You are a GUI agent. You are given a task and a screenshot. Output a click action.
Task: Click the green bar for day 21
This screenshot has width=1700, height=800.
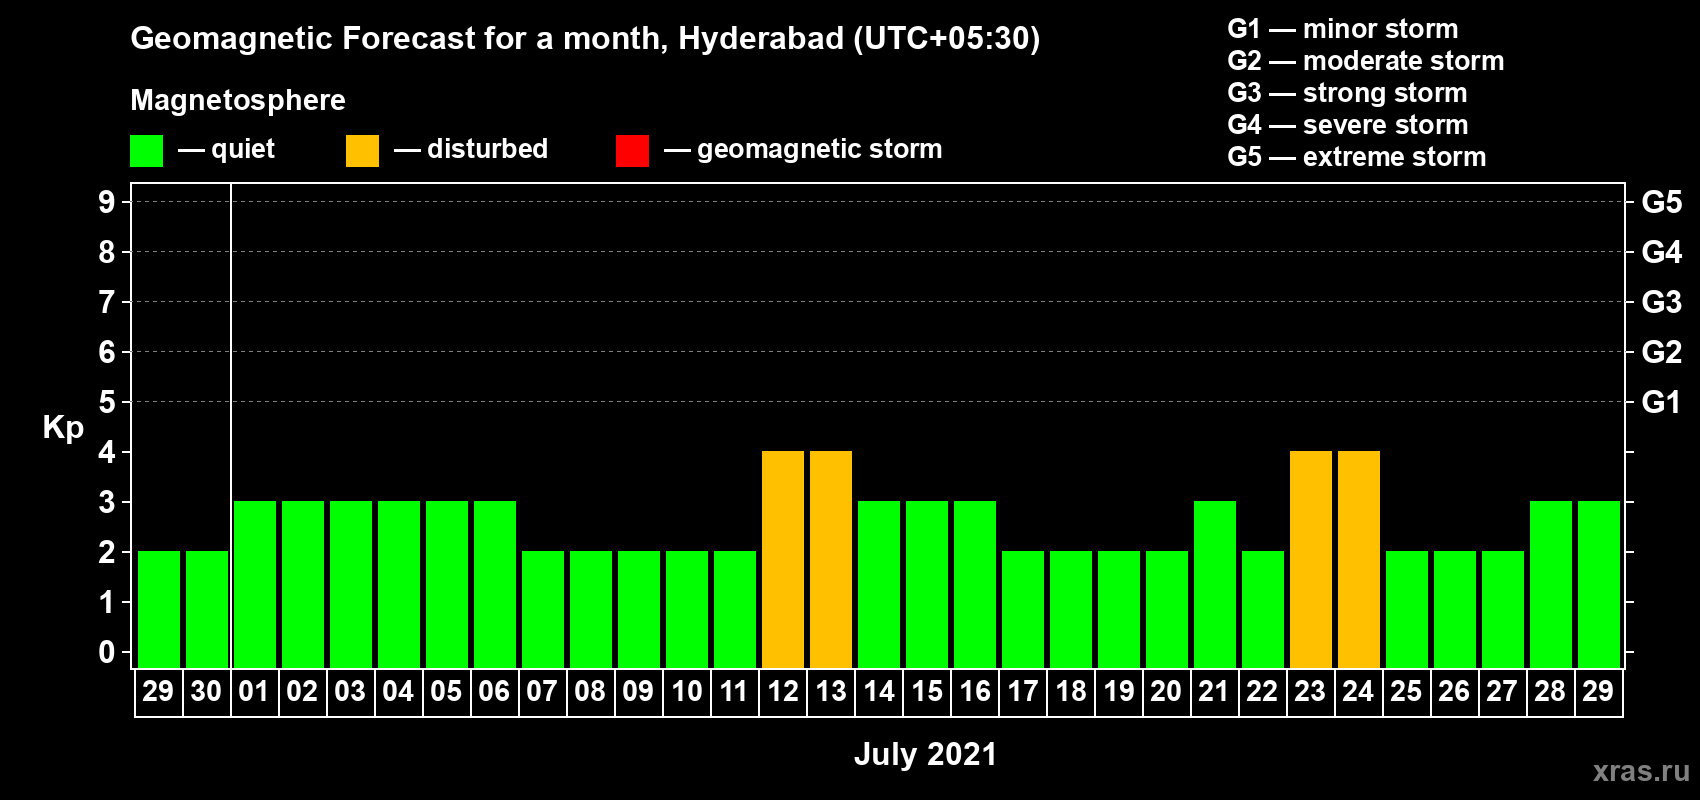[x=1215, y=584]
